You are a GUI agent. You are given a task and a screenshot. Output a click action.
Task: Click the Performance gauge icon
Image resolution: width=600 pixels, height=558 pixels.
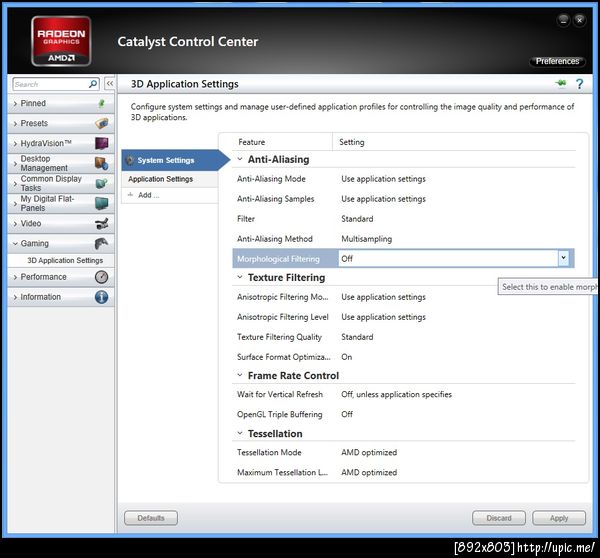click(101, 277)
